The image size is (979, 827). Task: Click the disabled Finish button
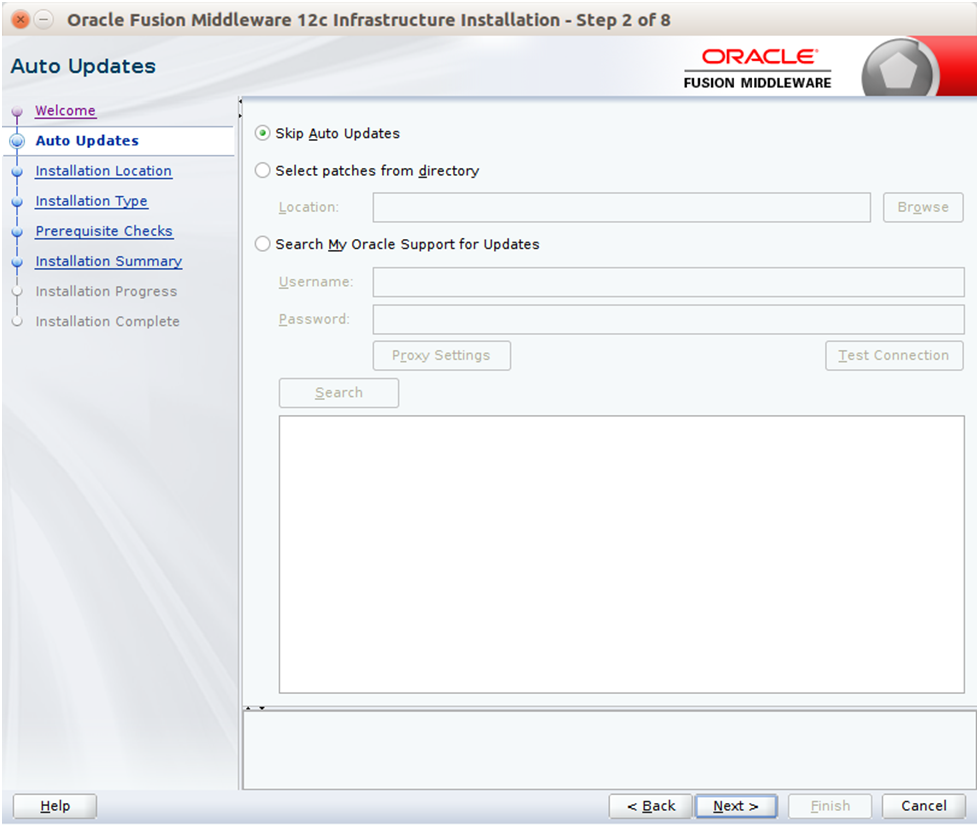coord(830,806)
